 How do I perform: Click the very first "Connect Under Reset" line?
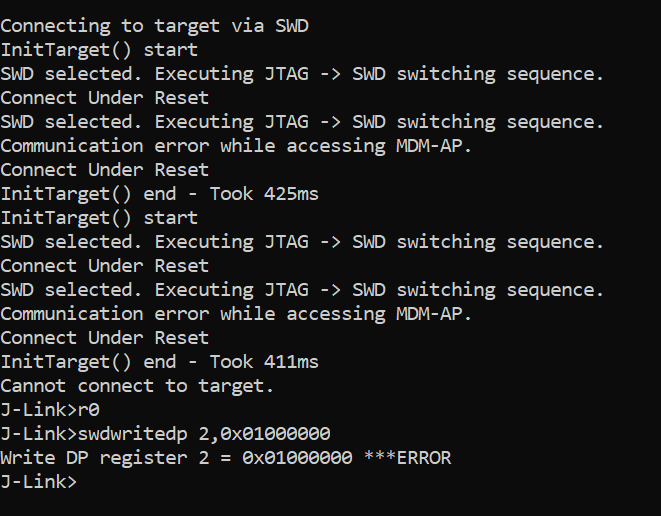pos(104,98)
